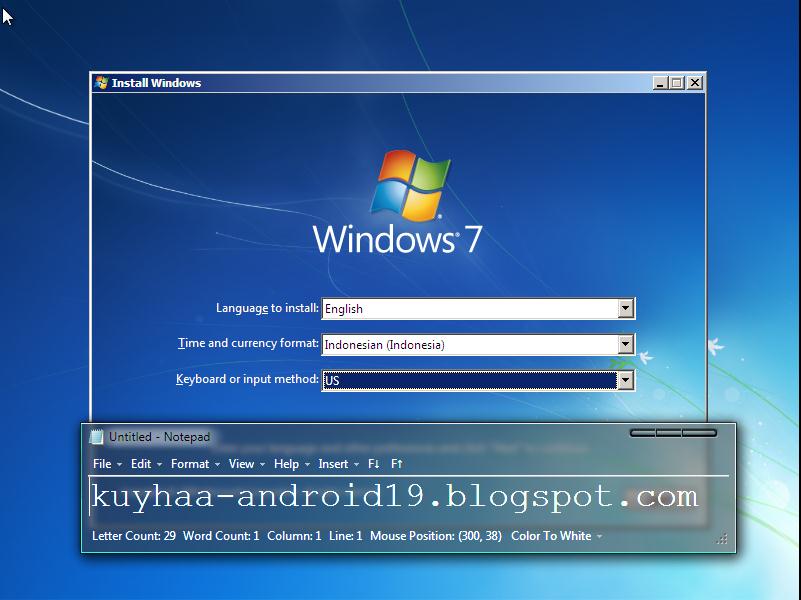The width and height of the screenshot is (801, 600).
Task: Open the Color To White dropdown
Action: point(556,536)
